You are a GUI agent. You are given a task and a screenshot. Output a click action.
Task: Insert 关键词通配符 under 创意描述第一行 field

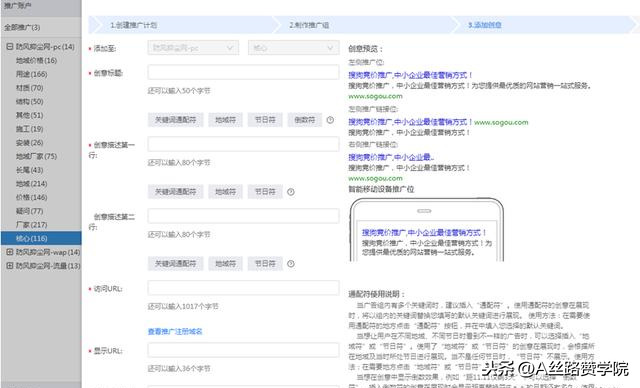pos(176,192)
